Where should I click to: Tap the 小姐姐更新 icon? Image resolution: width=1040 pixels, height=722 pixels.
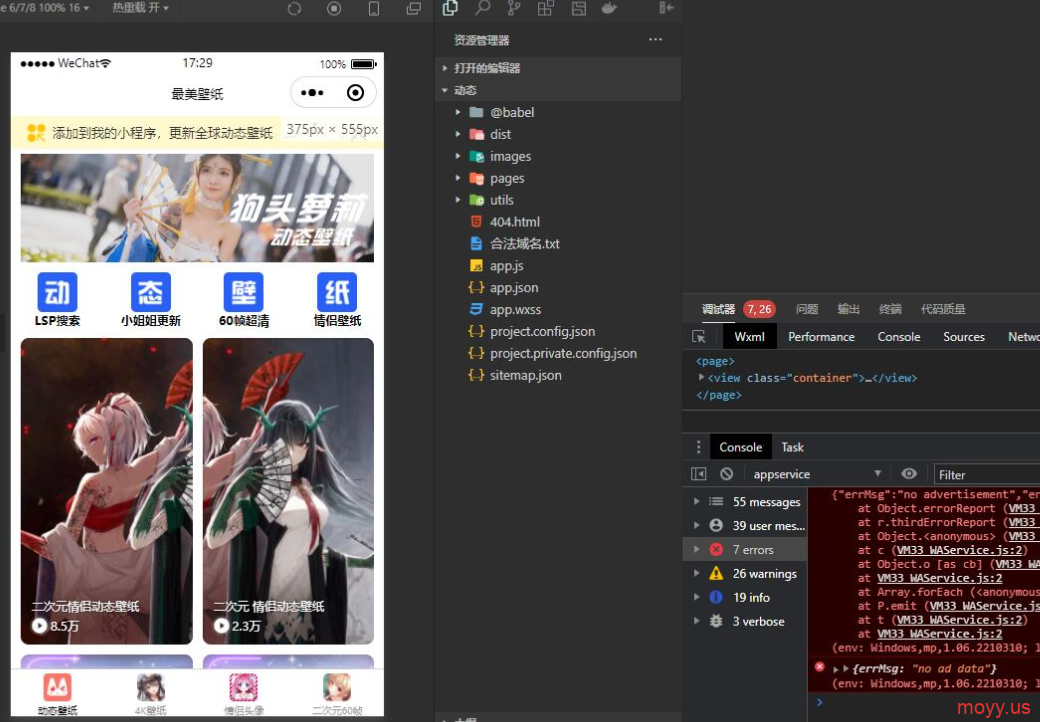tap(151, 300)
